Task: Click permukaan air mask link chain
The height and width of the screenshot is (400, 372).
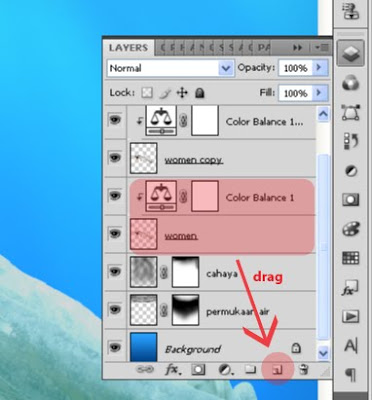Action: tap(164, 311)
